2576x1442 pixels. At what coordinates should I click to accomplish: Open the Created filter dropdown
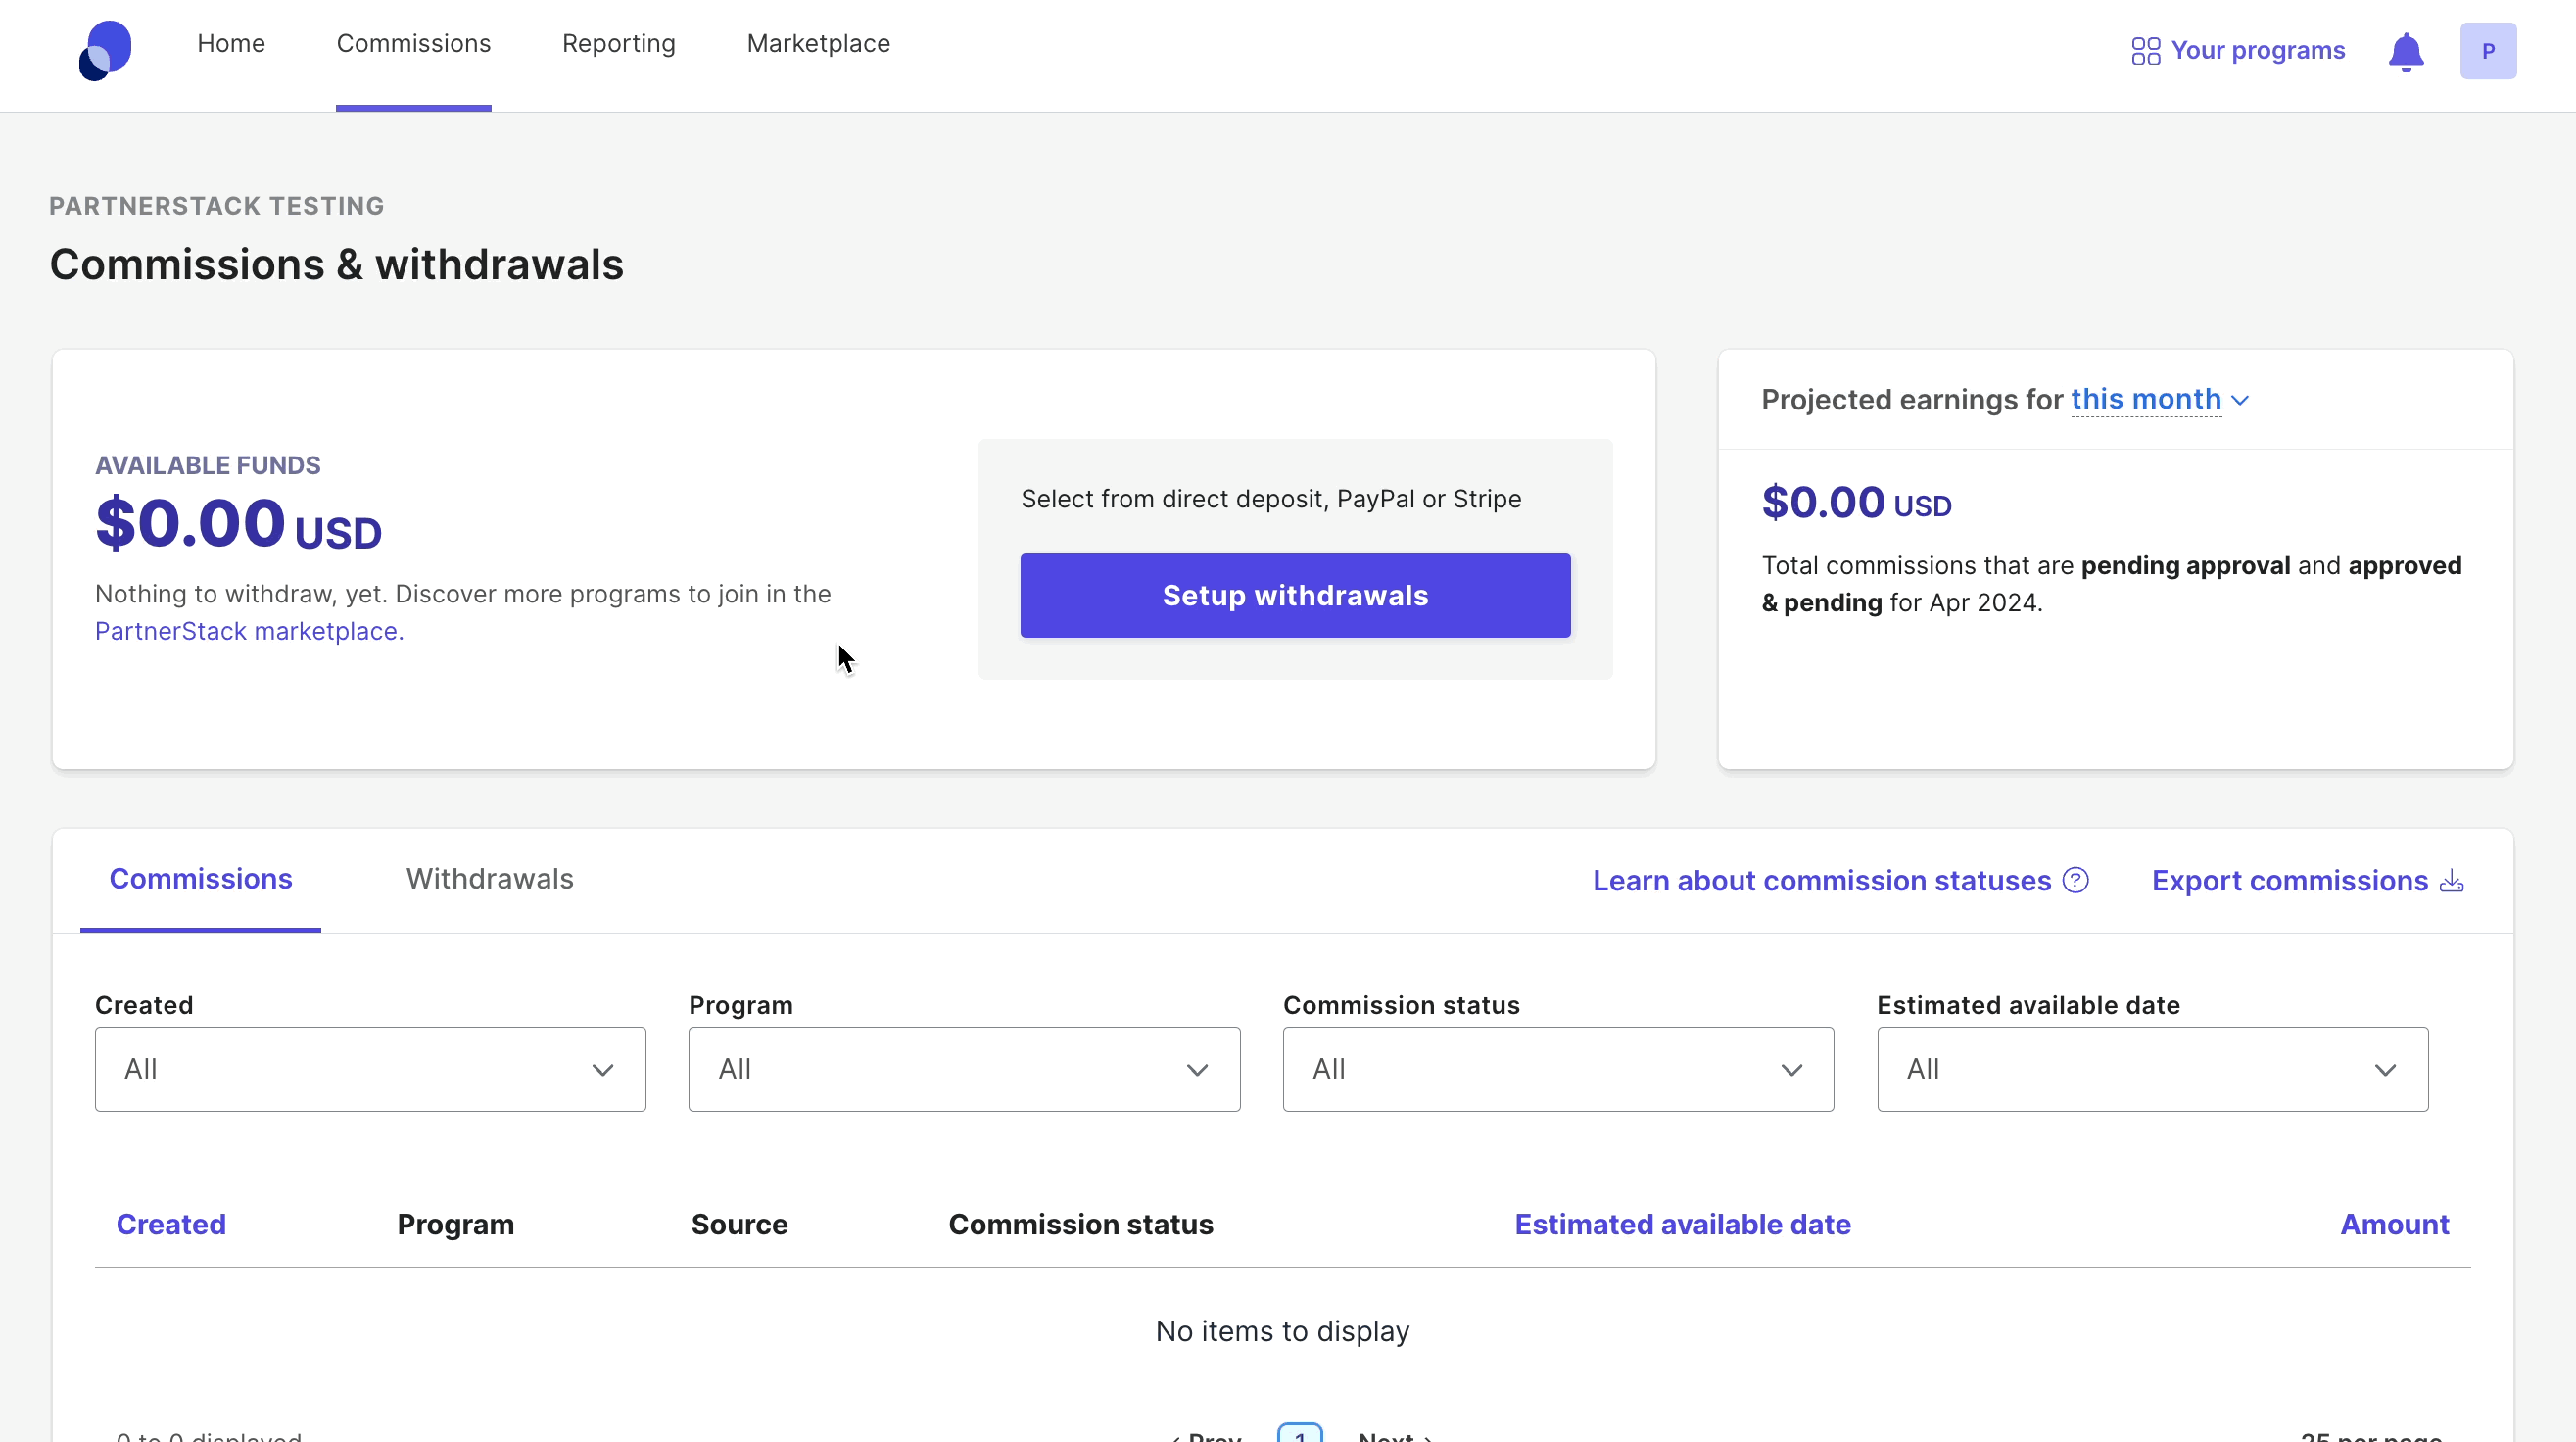click(370, 1069)
